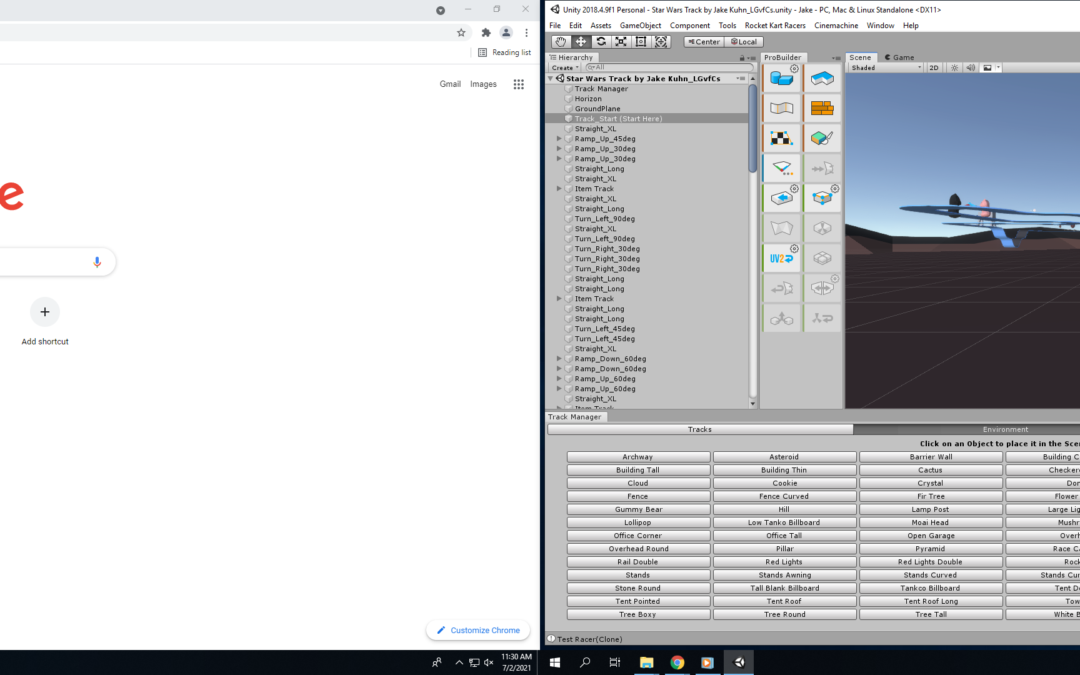Select the Move tool in Unity toolbar

581,42
